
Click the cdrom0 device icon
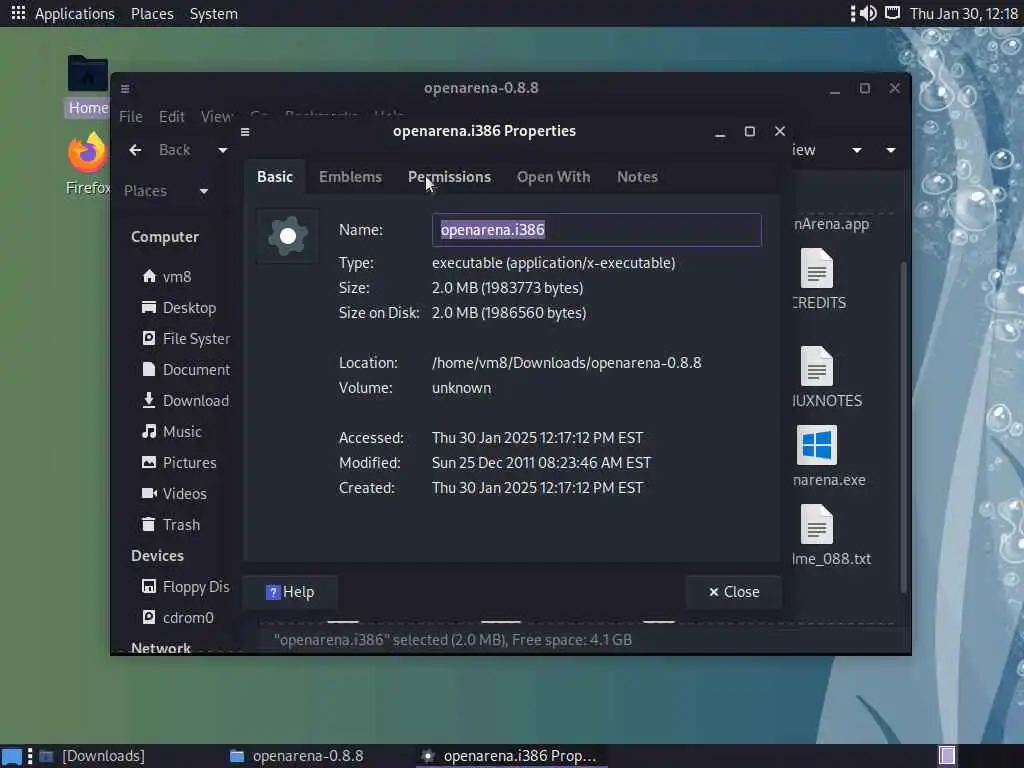[x=149, y=617]
